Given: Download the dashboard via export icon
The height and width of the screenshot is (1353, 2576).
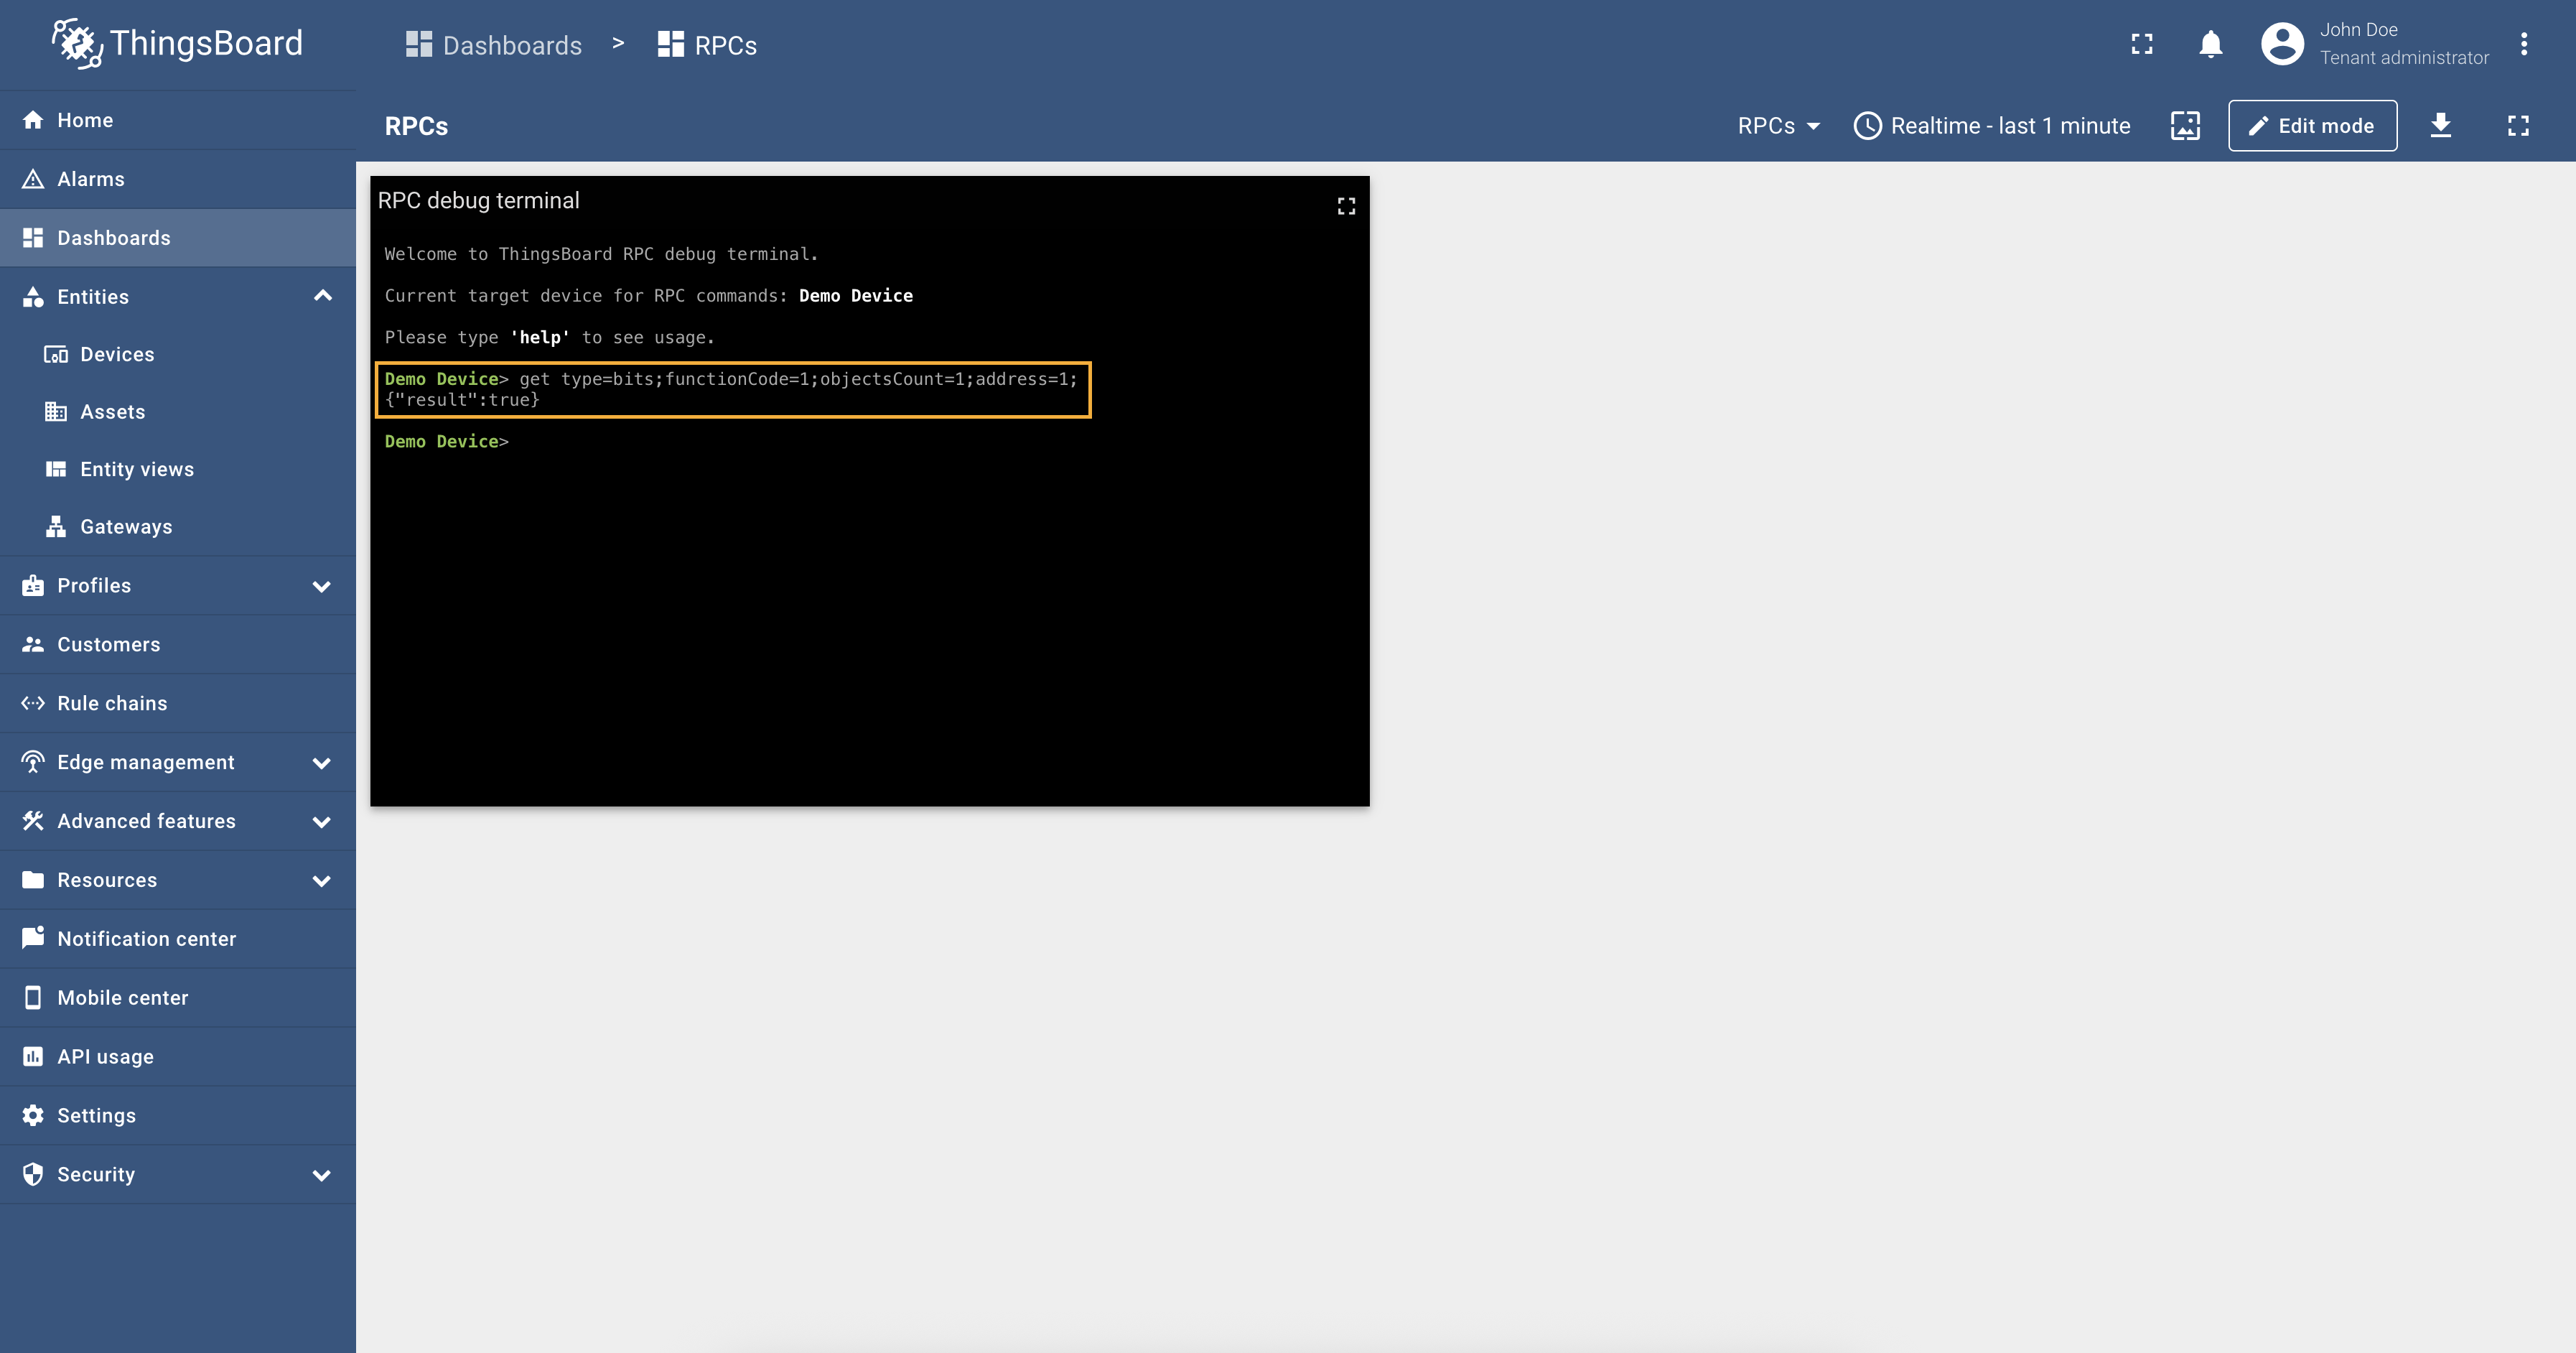Looking at the screenshot, I should 2440,126.
